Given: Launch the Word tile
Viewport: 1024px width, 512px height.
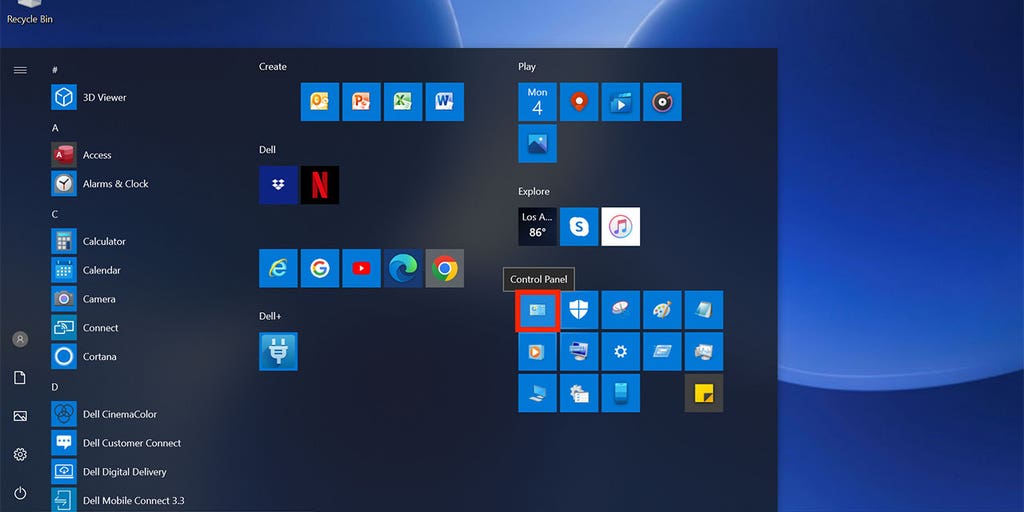Looking at the screenshot, I should click(x=445, y=102).
